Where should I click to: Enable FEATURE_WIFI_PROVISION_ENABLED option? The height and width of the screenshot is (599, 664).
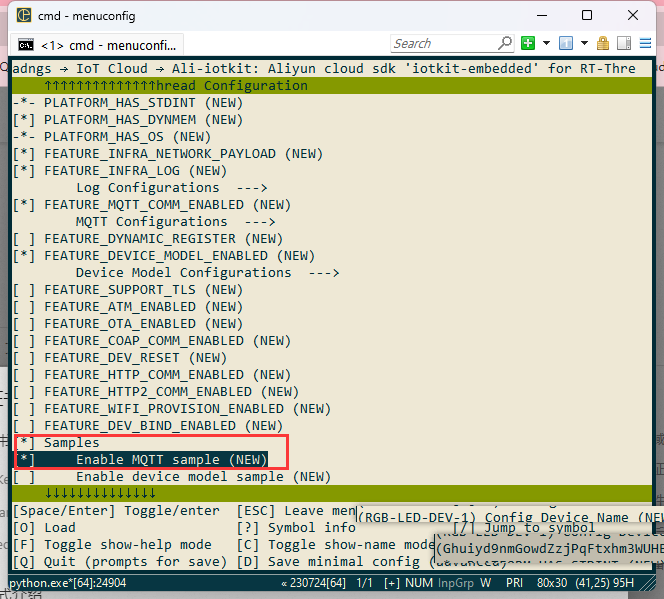click(172, 409)
